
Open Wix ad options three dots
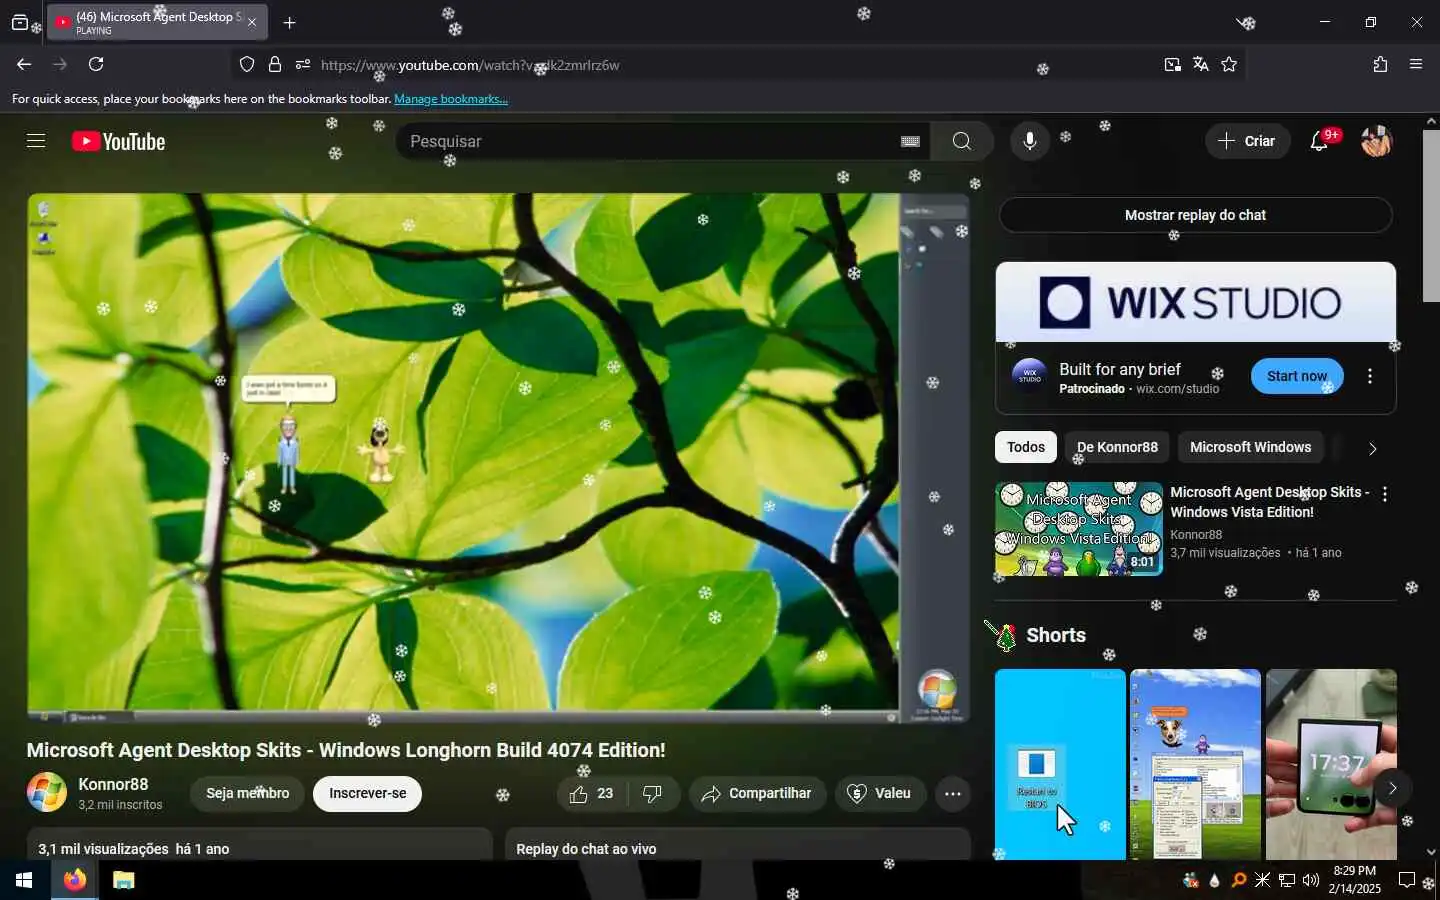tap(1370, 377)
